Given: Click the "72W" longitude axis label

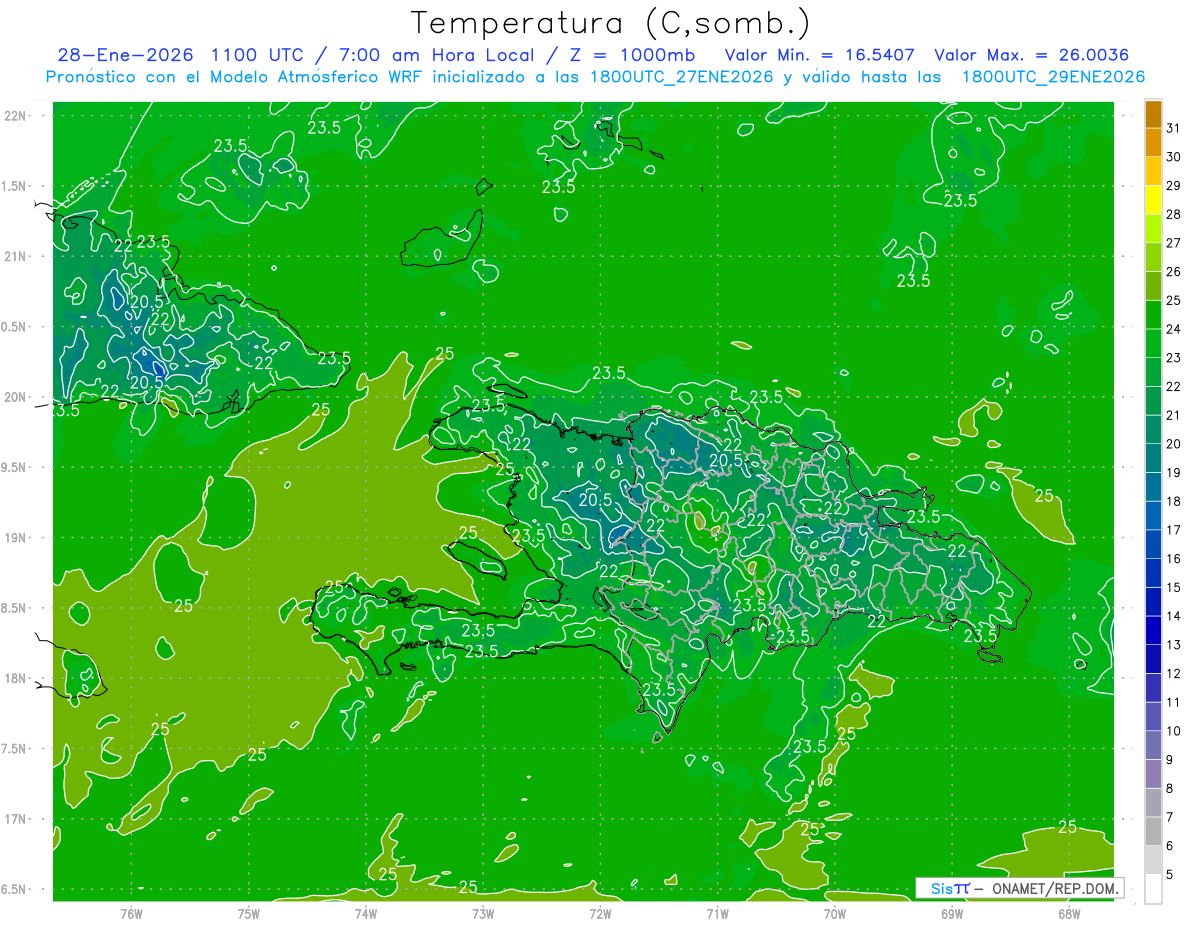Looking at the screenshot, I should [600, 914].
